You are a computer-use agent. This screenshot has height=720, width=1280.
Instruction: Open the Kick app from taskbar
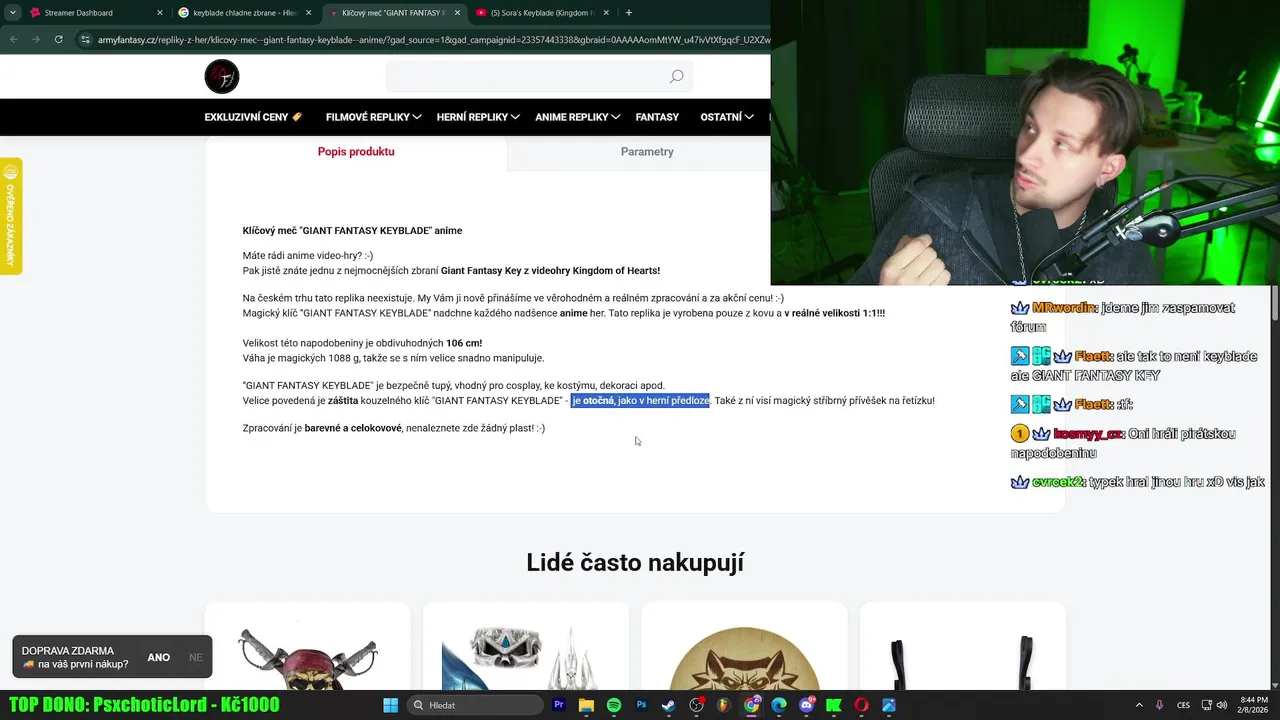pyautogui.click(x=833, y=705)
